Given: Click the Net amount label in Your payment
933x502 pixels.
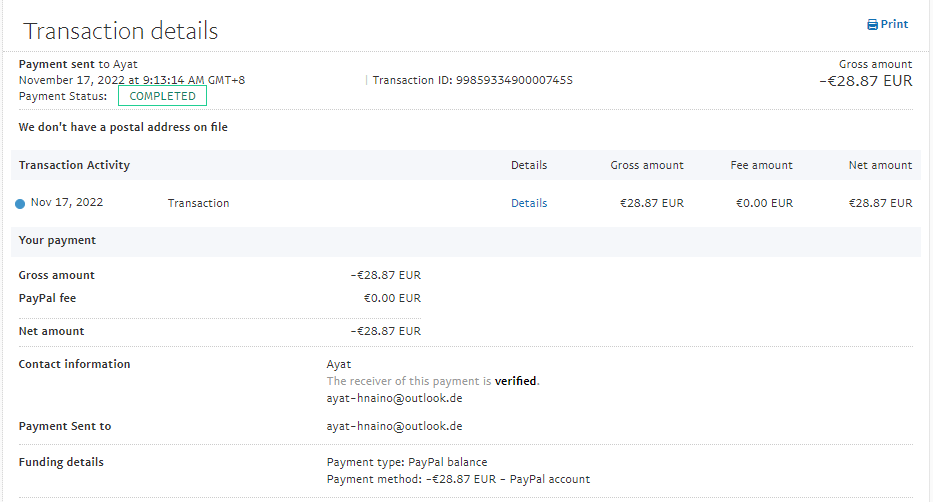Looking at the screenshot, I should [x=51, y=331].
